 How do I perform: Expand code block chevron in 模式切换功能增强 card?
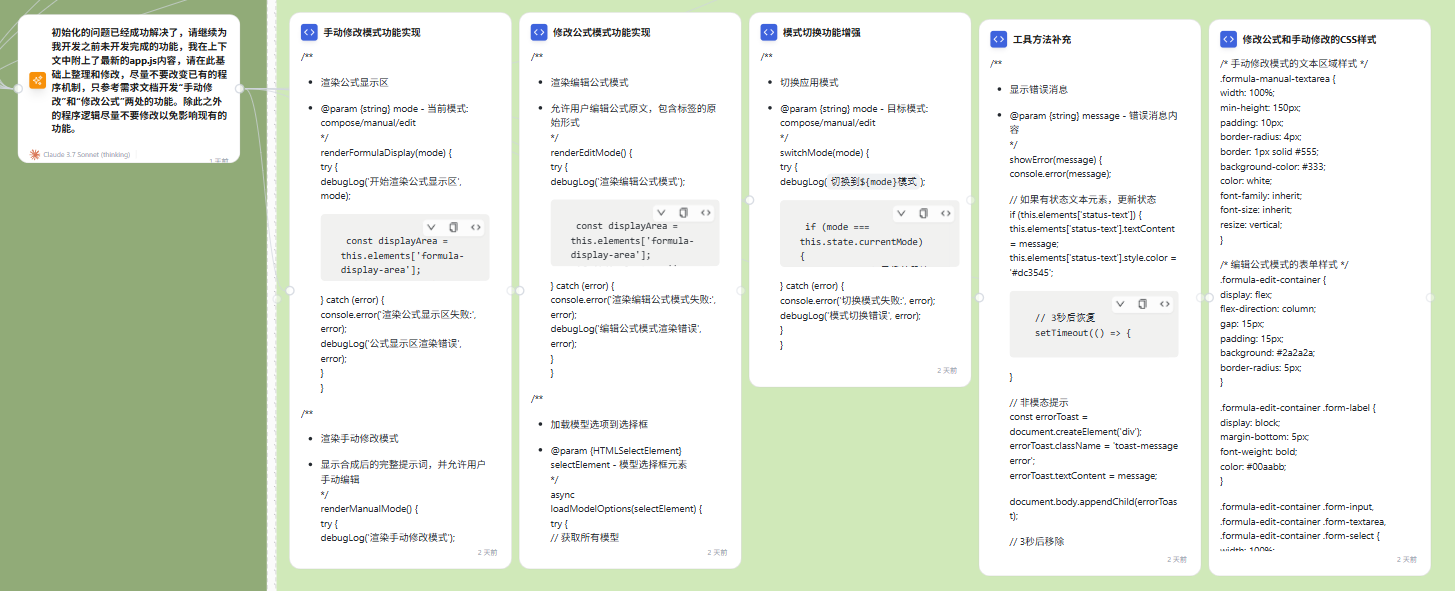[x=901, y=213]
